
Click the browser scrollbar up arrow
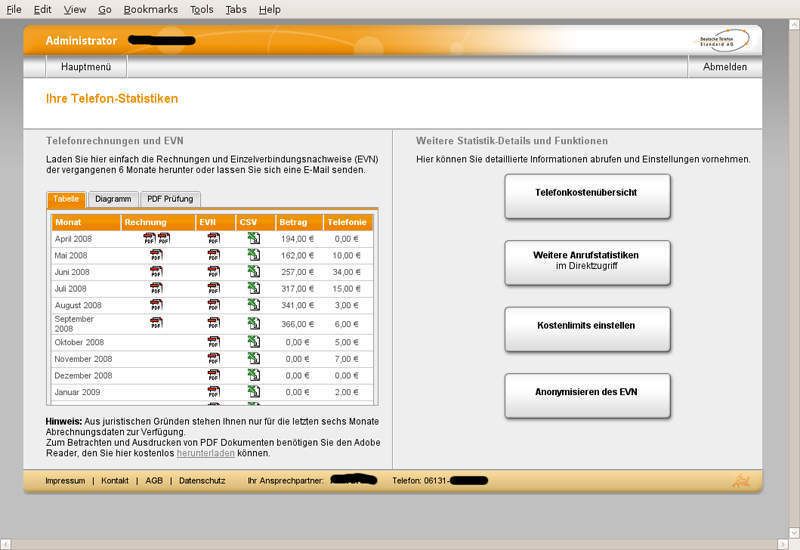(794, 24)
